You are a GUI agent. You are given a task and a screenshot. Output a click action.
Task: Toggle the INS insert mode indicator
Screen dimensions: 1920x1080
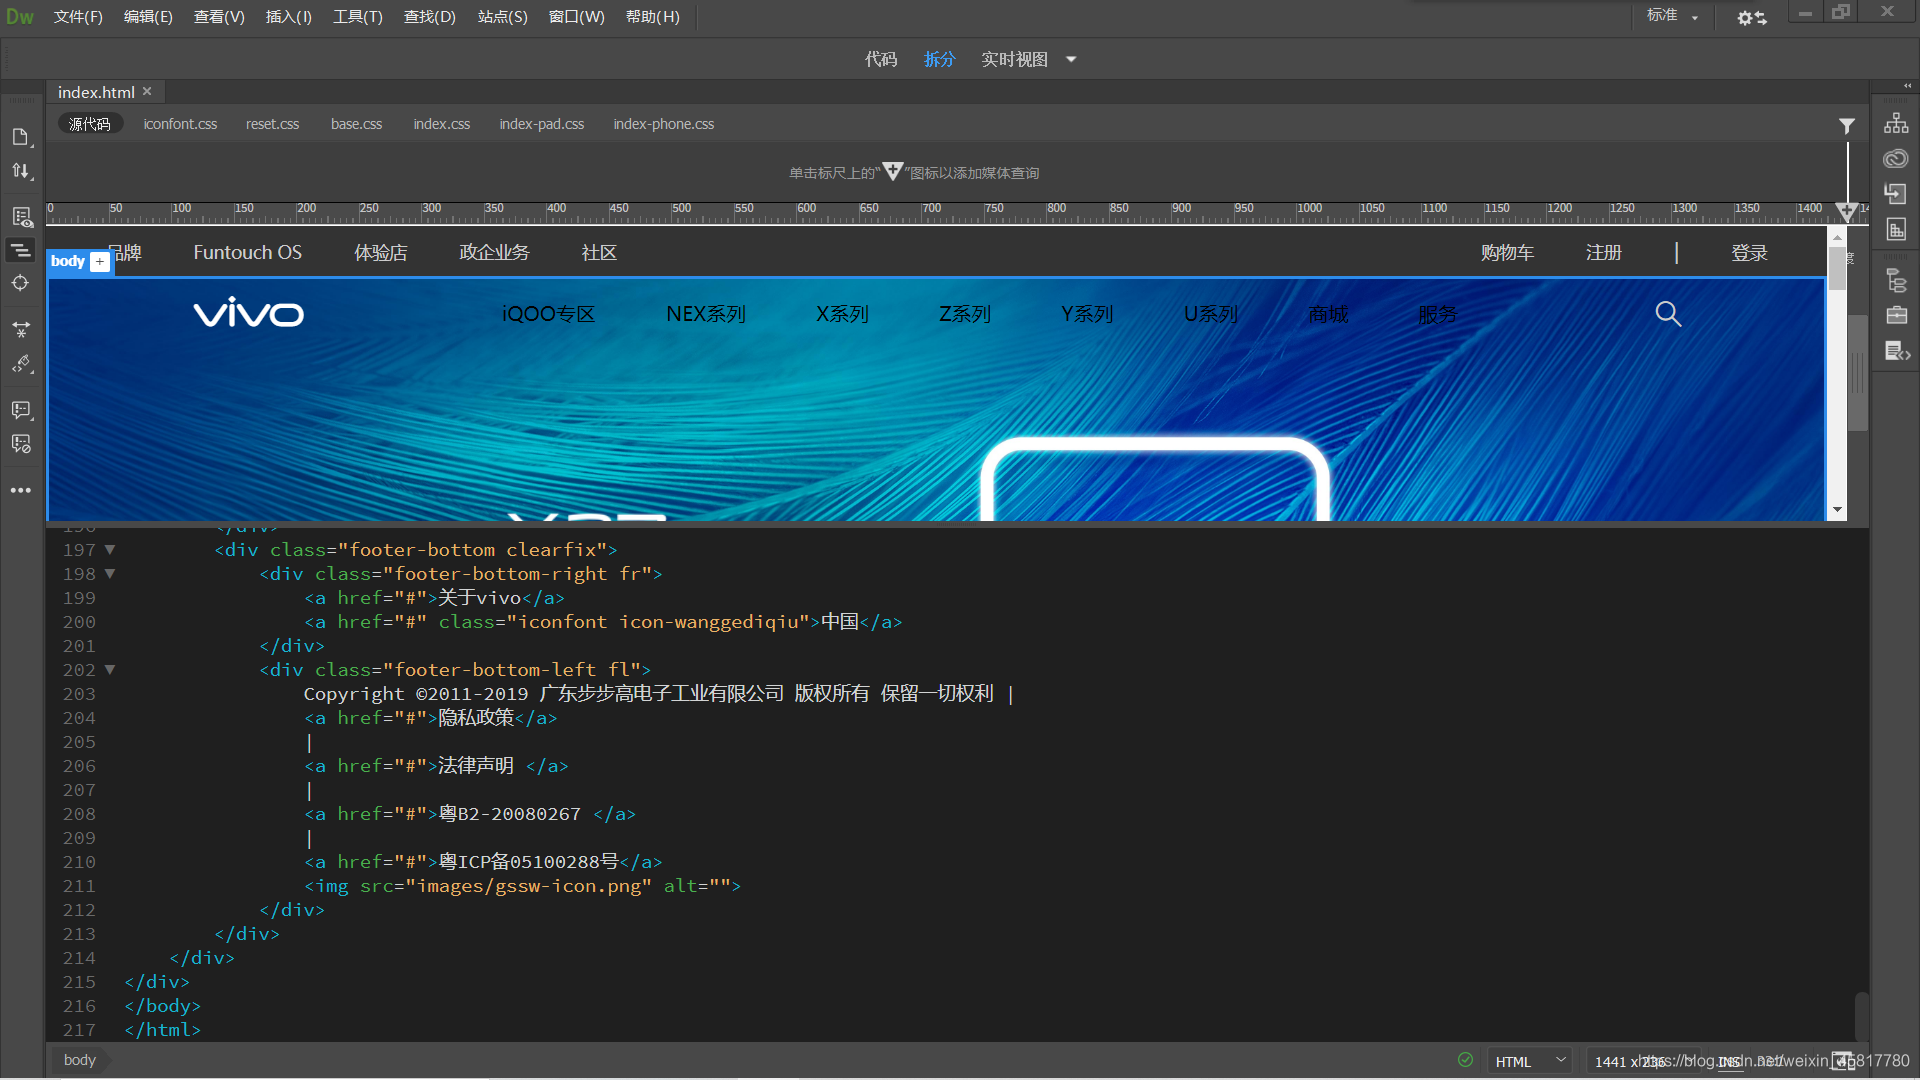pyautogui.click(x=1730, y=1062)
